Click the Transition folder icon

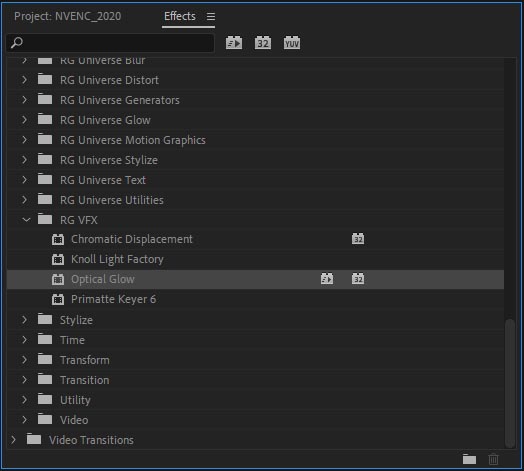coord(45,379)
